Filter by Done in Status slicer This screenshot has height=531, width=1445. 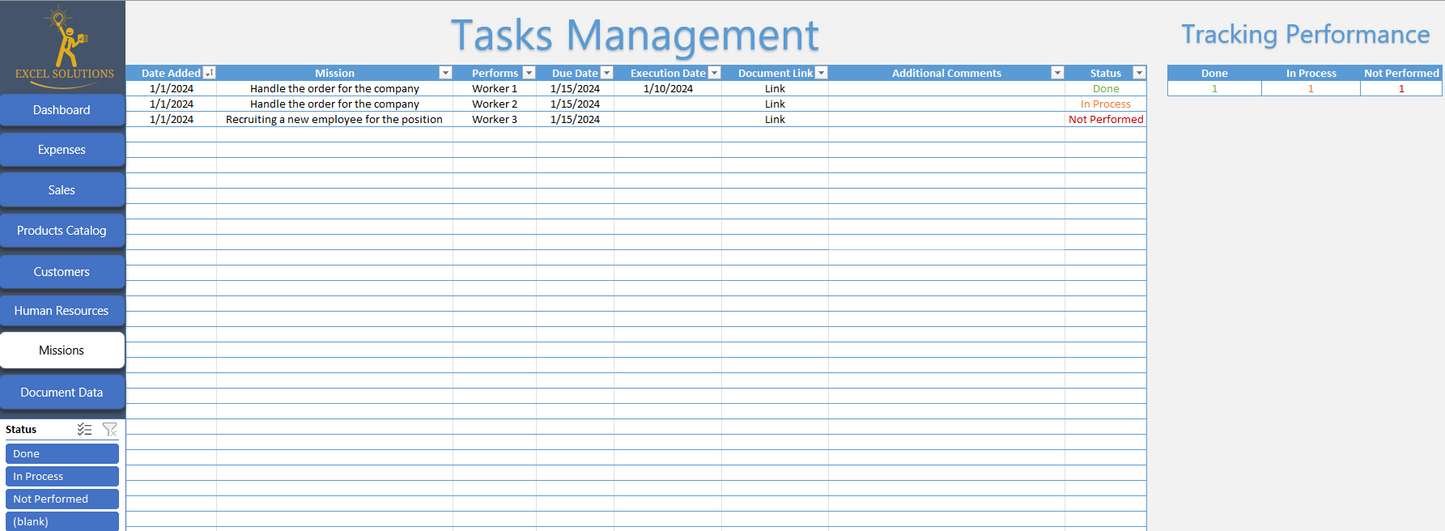(x=62, y=454)
